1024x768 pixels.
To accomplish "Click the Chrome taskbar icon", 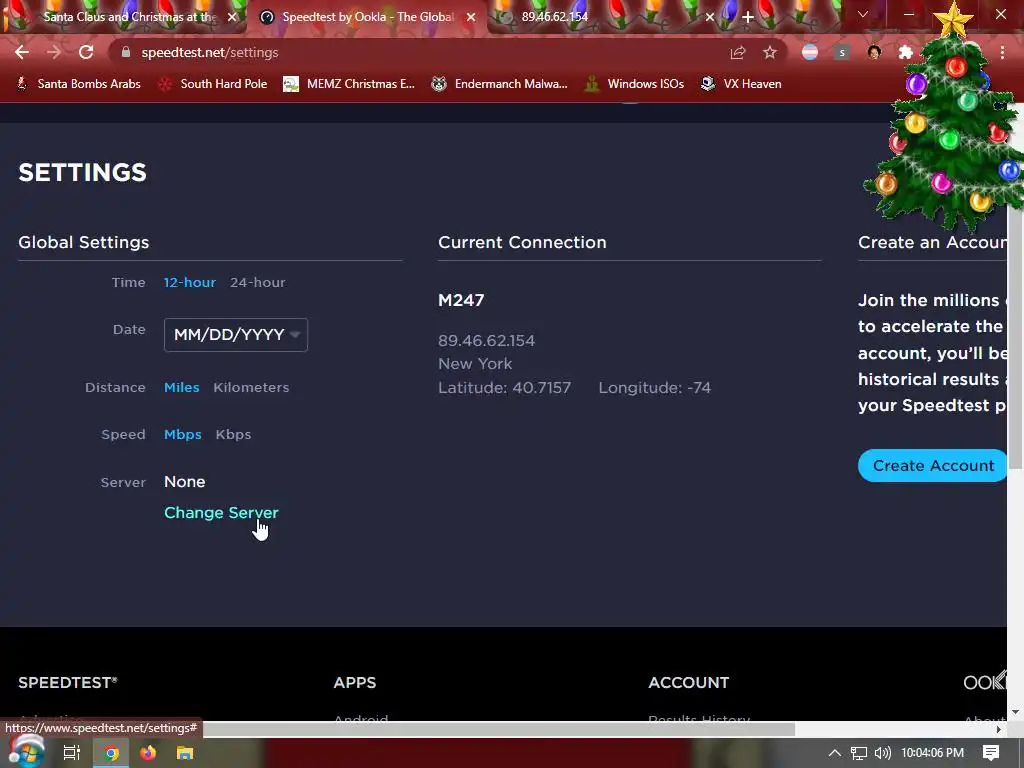I will 111,753.
